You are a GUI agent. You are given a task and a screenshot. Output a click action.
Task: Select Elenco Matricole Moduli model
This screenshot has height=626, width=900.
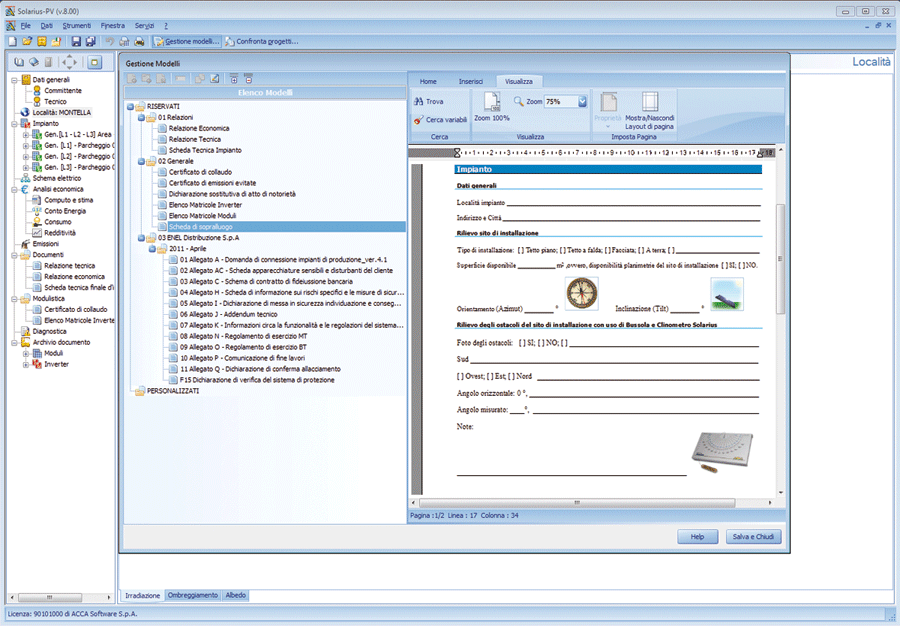click(x=202, y=216)
